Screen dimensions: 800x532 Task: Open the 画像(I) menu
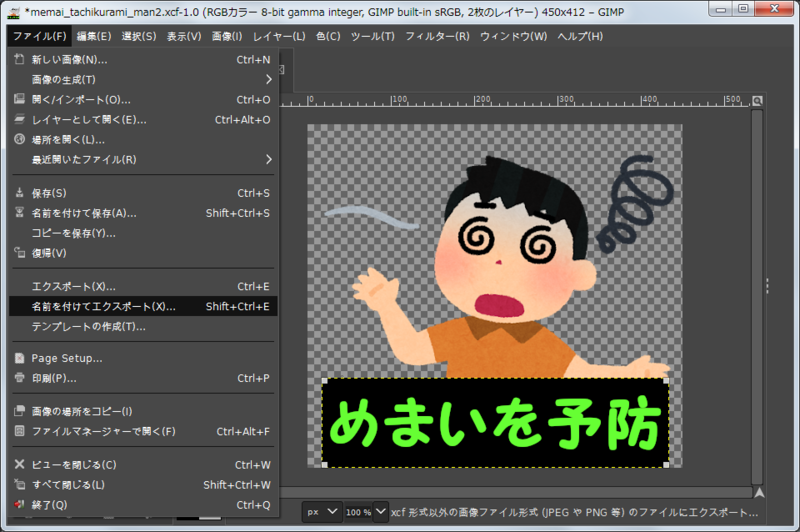coord(227,36)
